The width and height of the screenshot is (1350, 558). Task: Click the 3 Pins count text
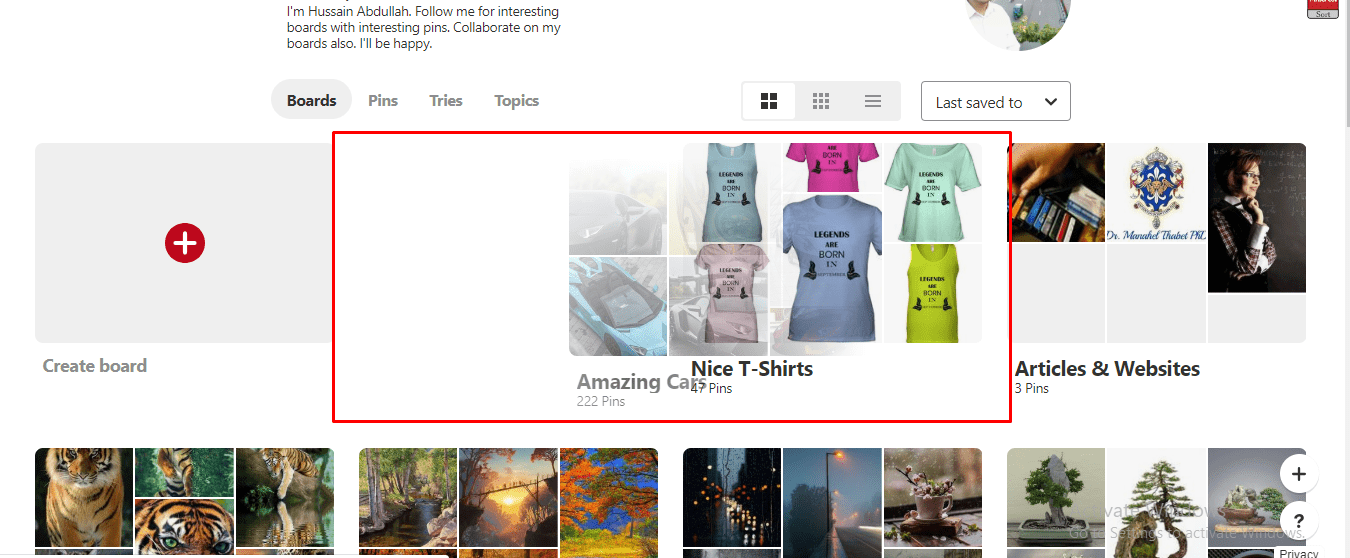(x=1032, y=388)
